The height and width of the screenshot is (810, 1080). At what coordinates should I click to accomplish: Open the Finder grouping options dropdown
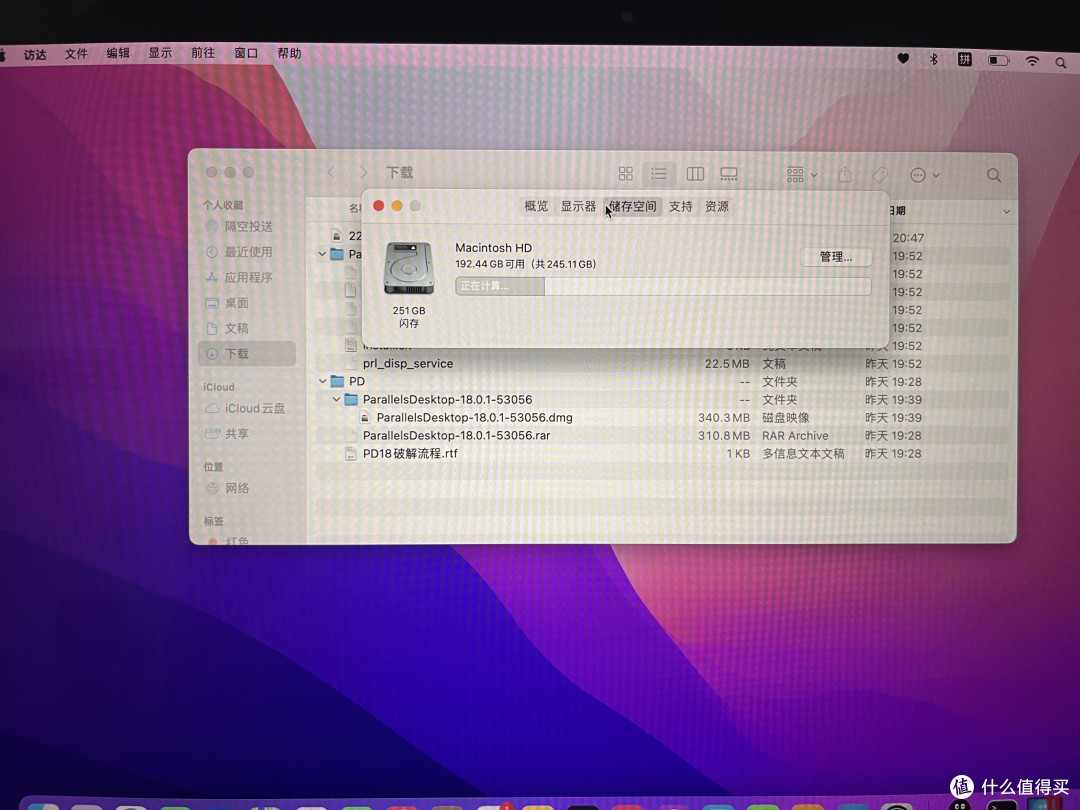click(802, 174)
